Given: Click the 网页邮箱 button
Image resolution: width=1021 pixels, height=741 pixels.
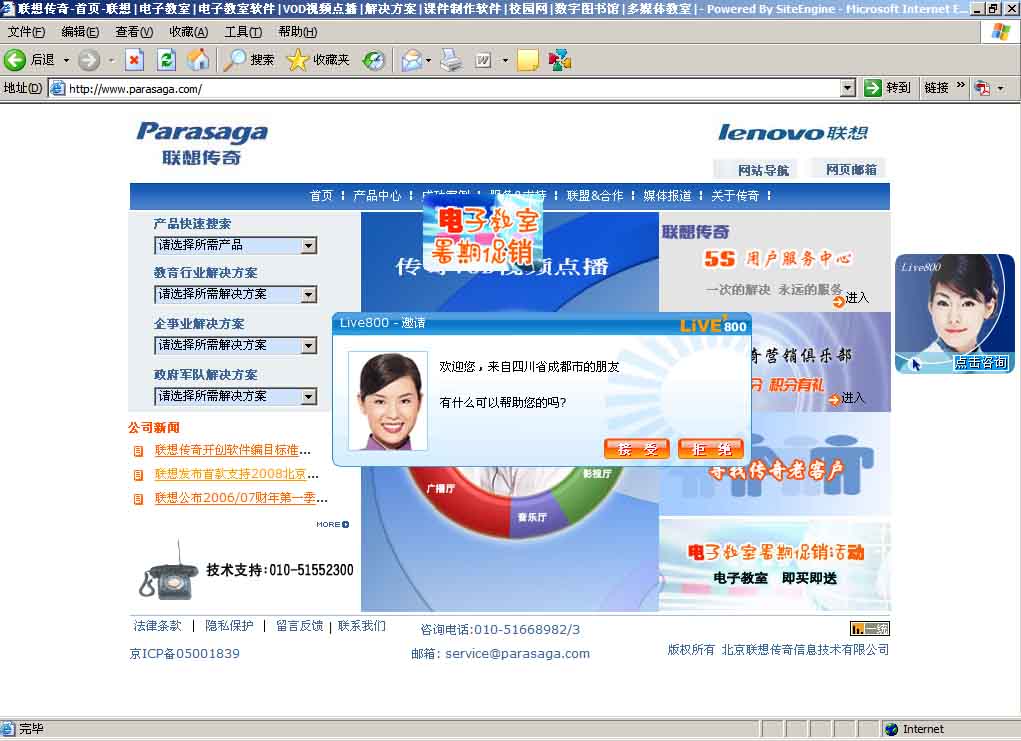Looking at the screenshot, I should click(849, 170).
